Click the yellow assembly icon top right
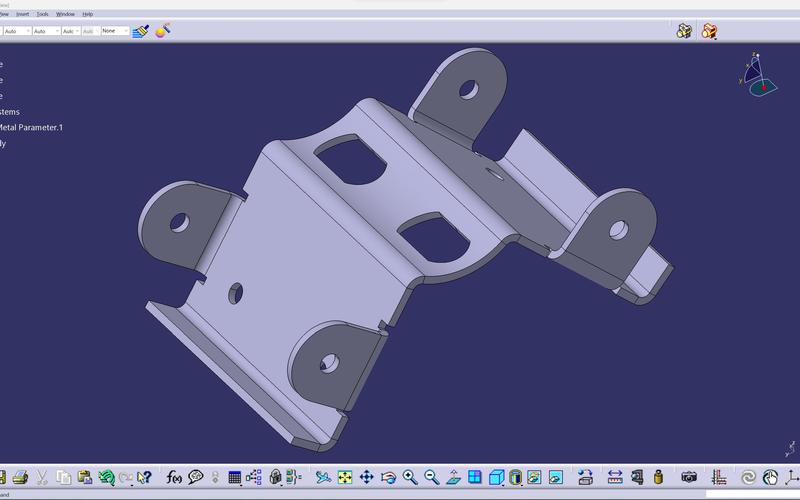The image size is (800, 500). click(x=684, y=31)
